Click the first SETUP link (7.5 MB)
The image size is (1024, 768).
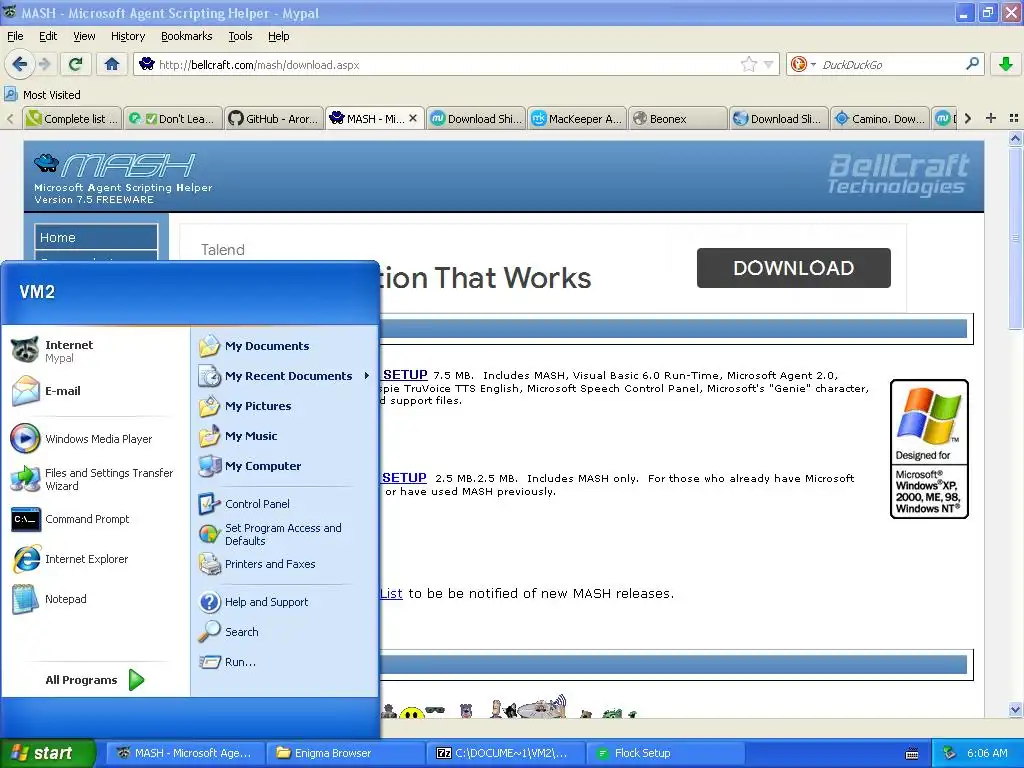[x=404, y=375]
